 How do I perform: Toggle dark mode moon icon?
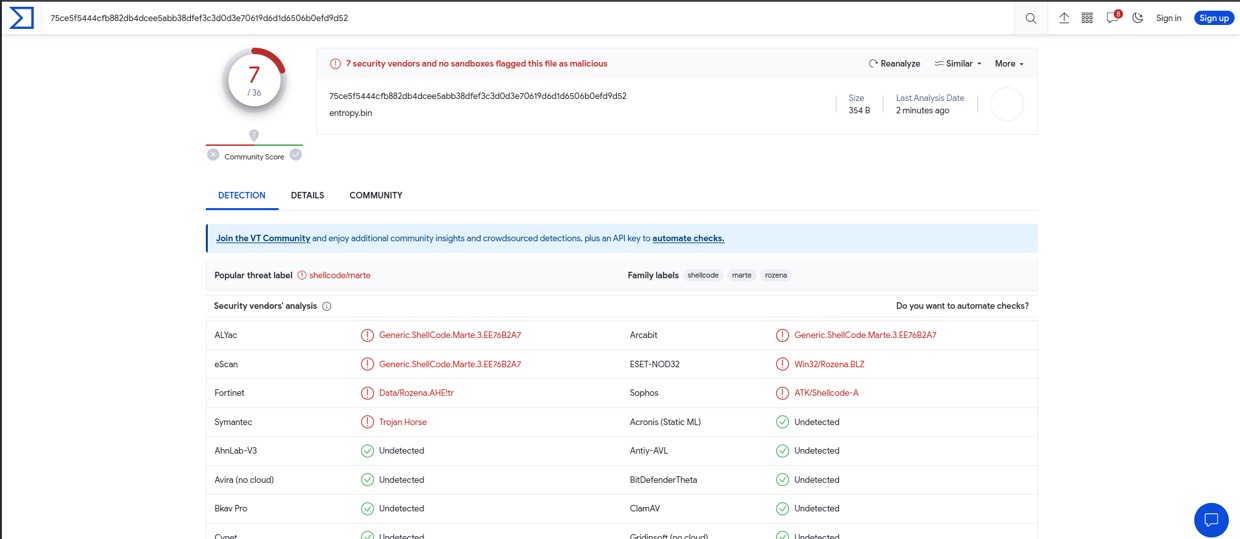[1138, 18]
